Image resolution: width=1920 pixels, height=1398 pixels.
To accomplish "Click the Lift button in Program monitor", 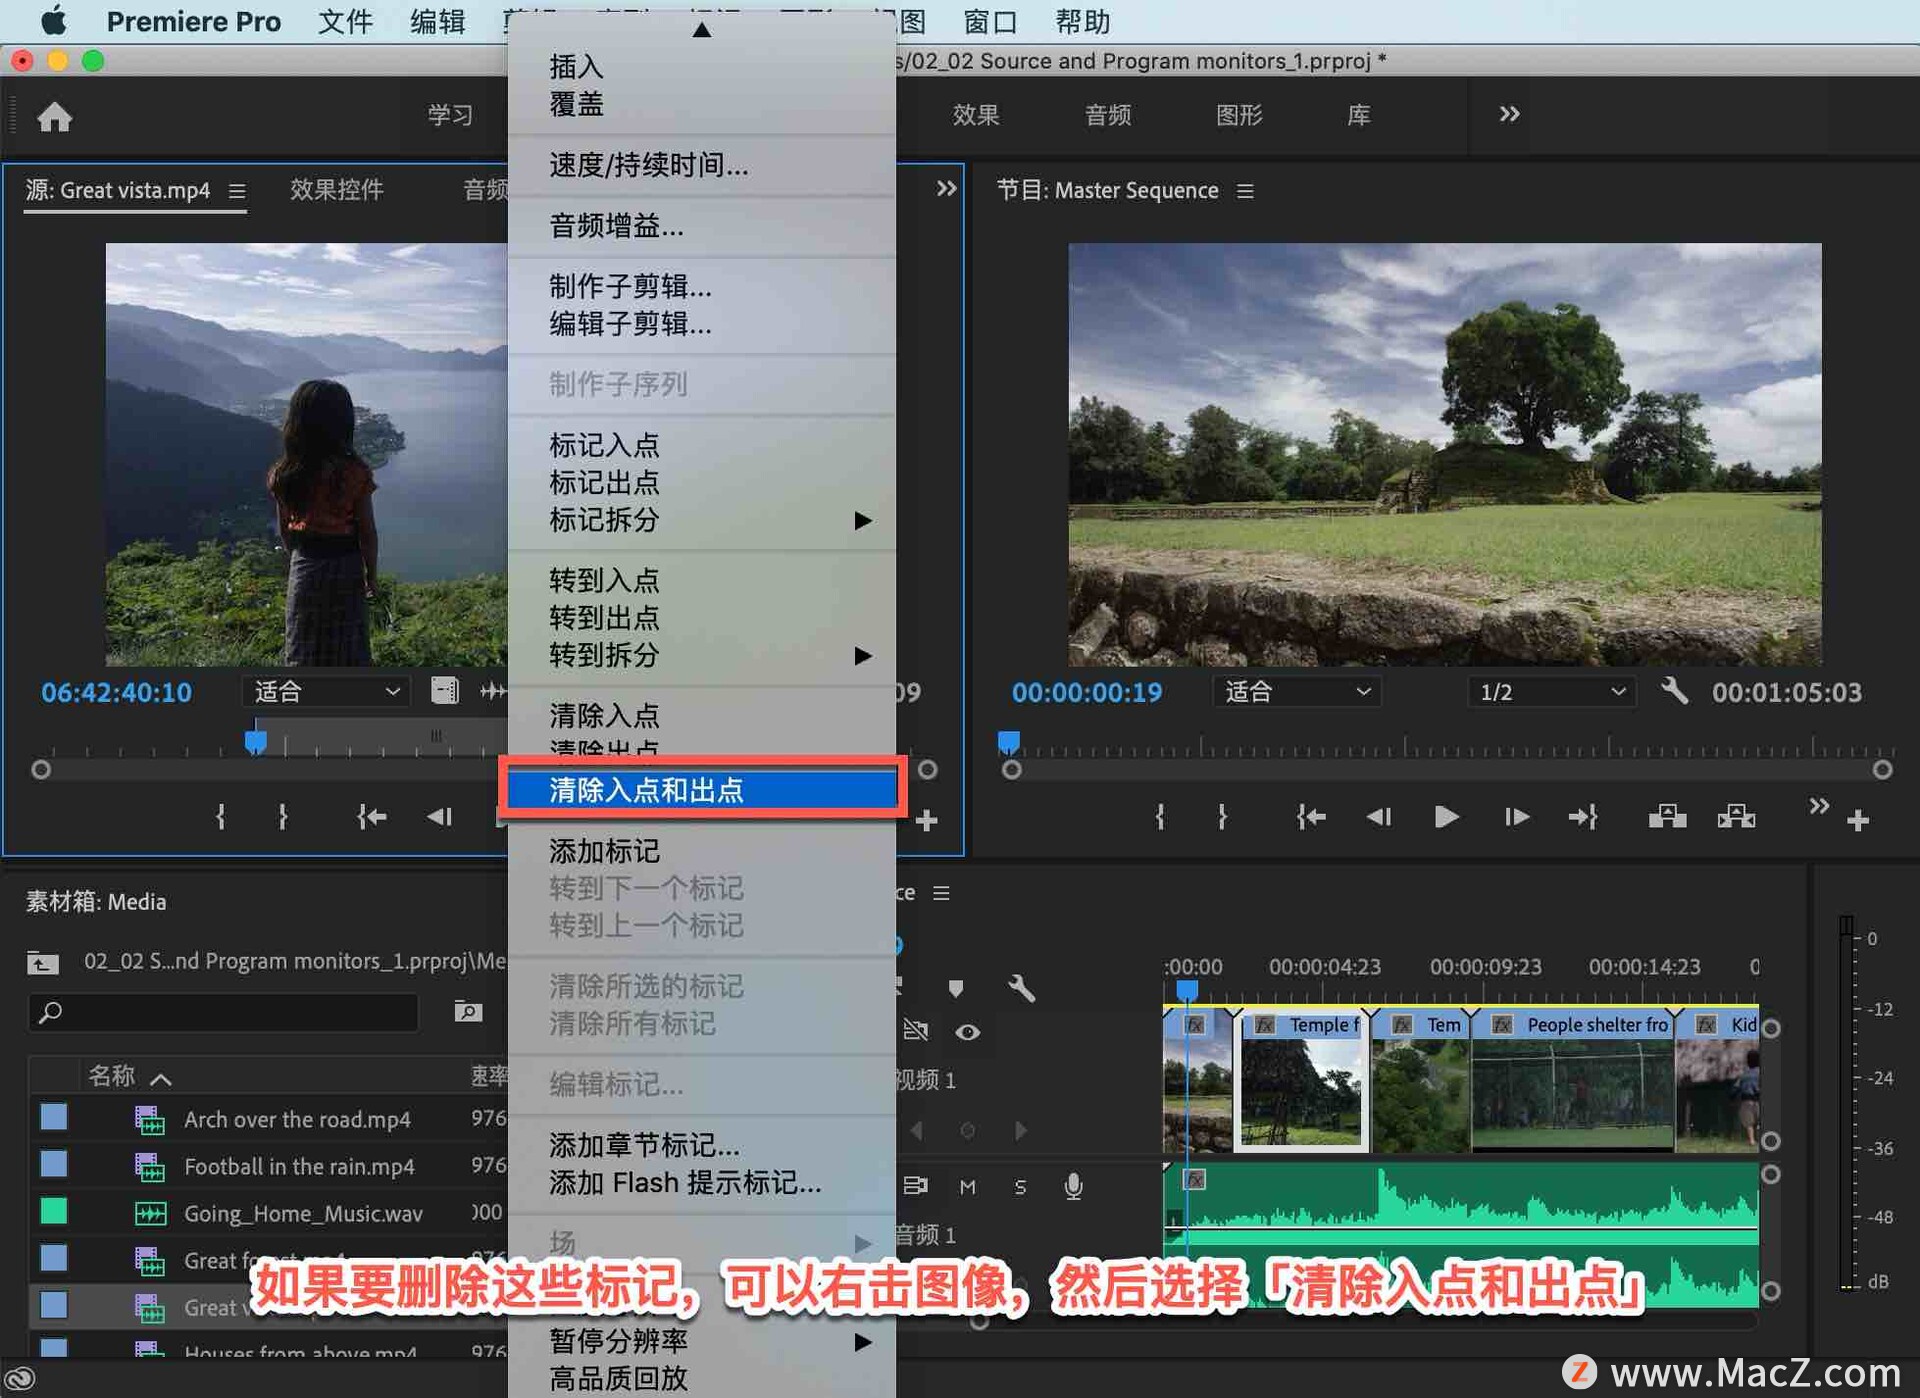I will point(1666,817).
